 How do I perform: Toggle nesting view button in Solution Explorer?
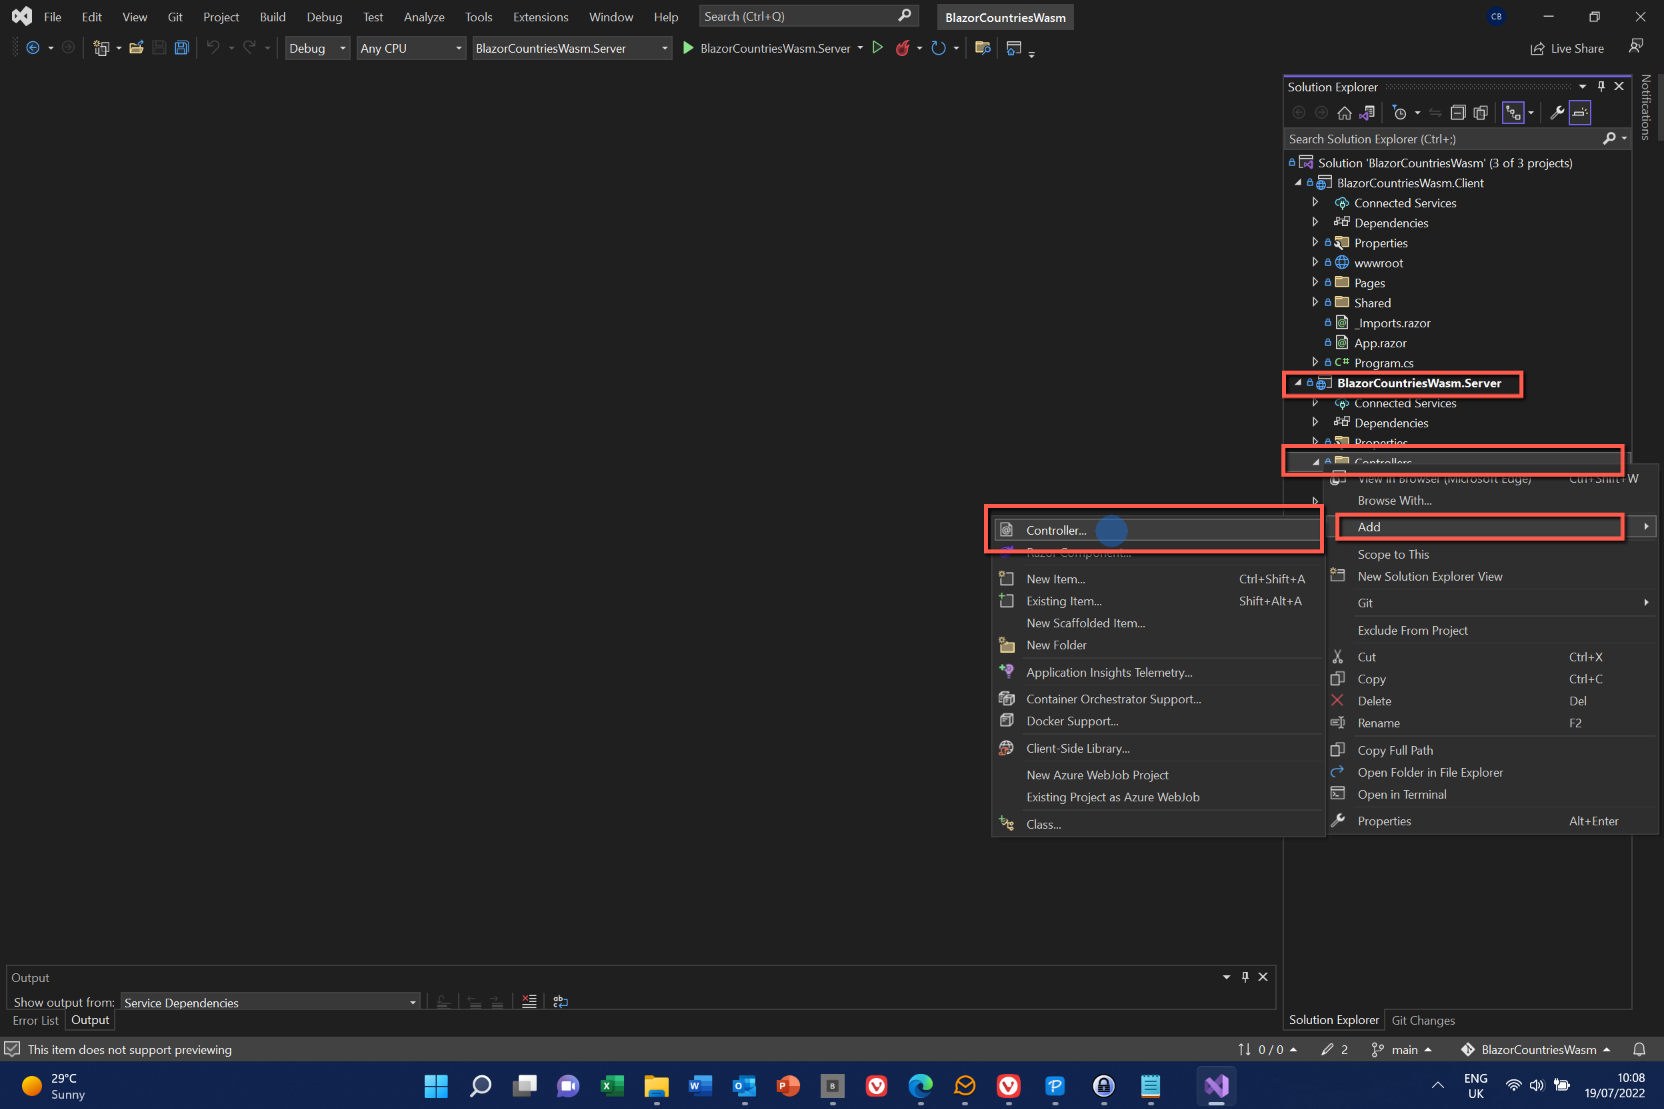tap(1513, 113)
